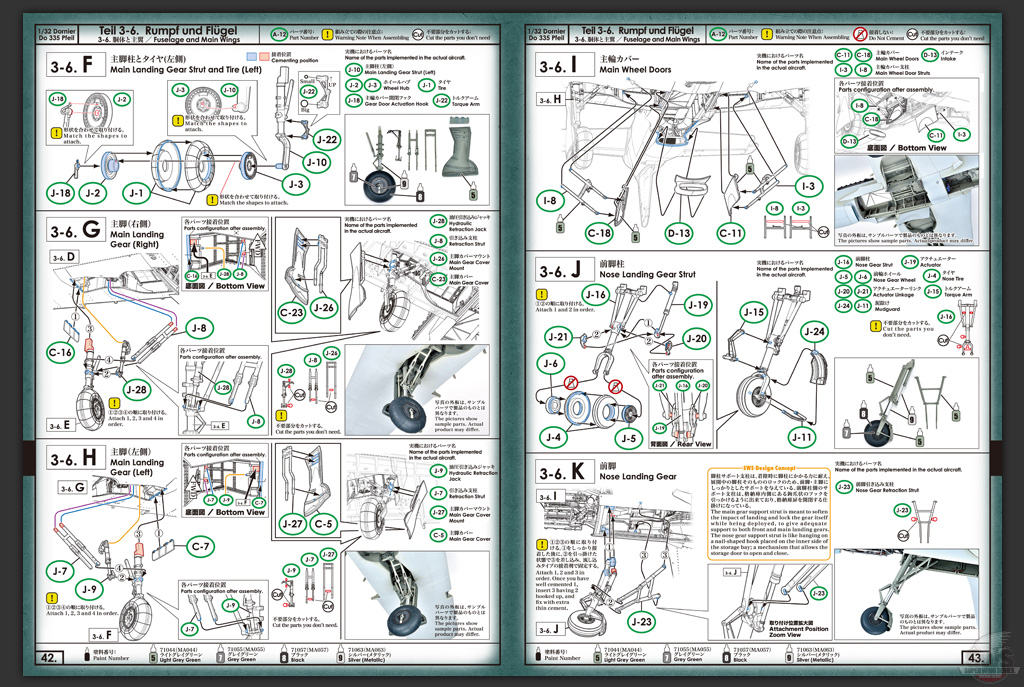
Task: Click the 'Bottom View' label in step I
Action: [x=922, y=148]
